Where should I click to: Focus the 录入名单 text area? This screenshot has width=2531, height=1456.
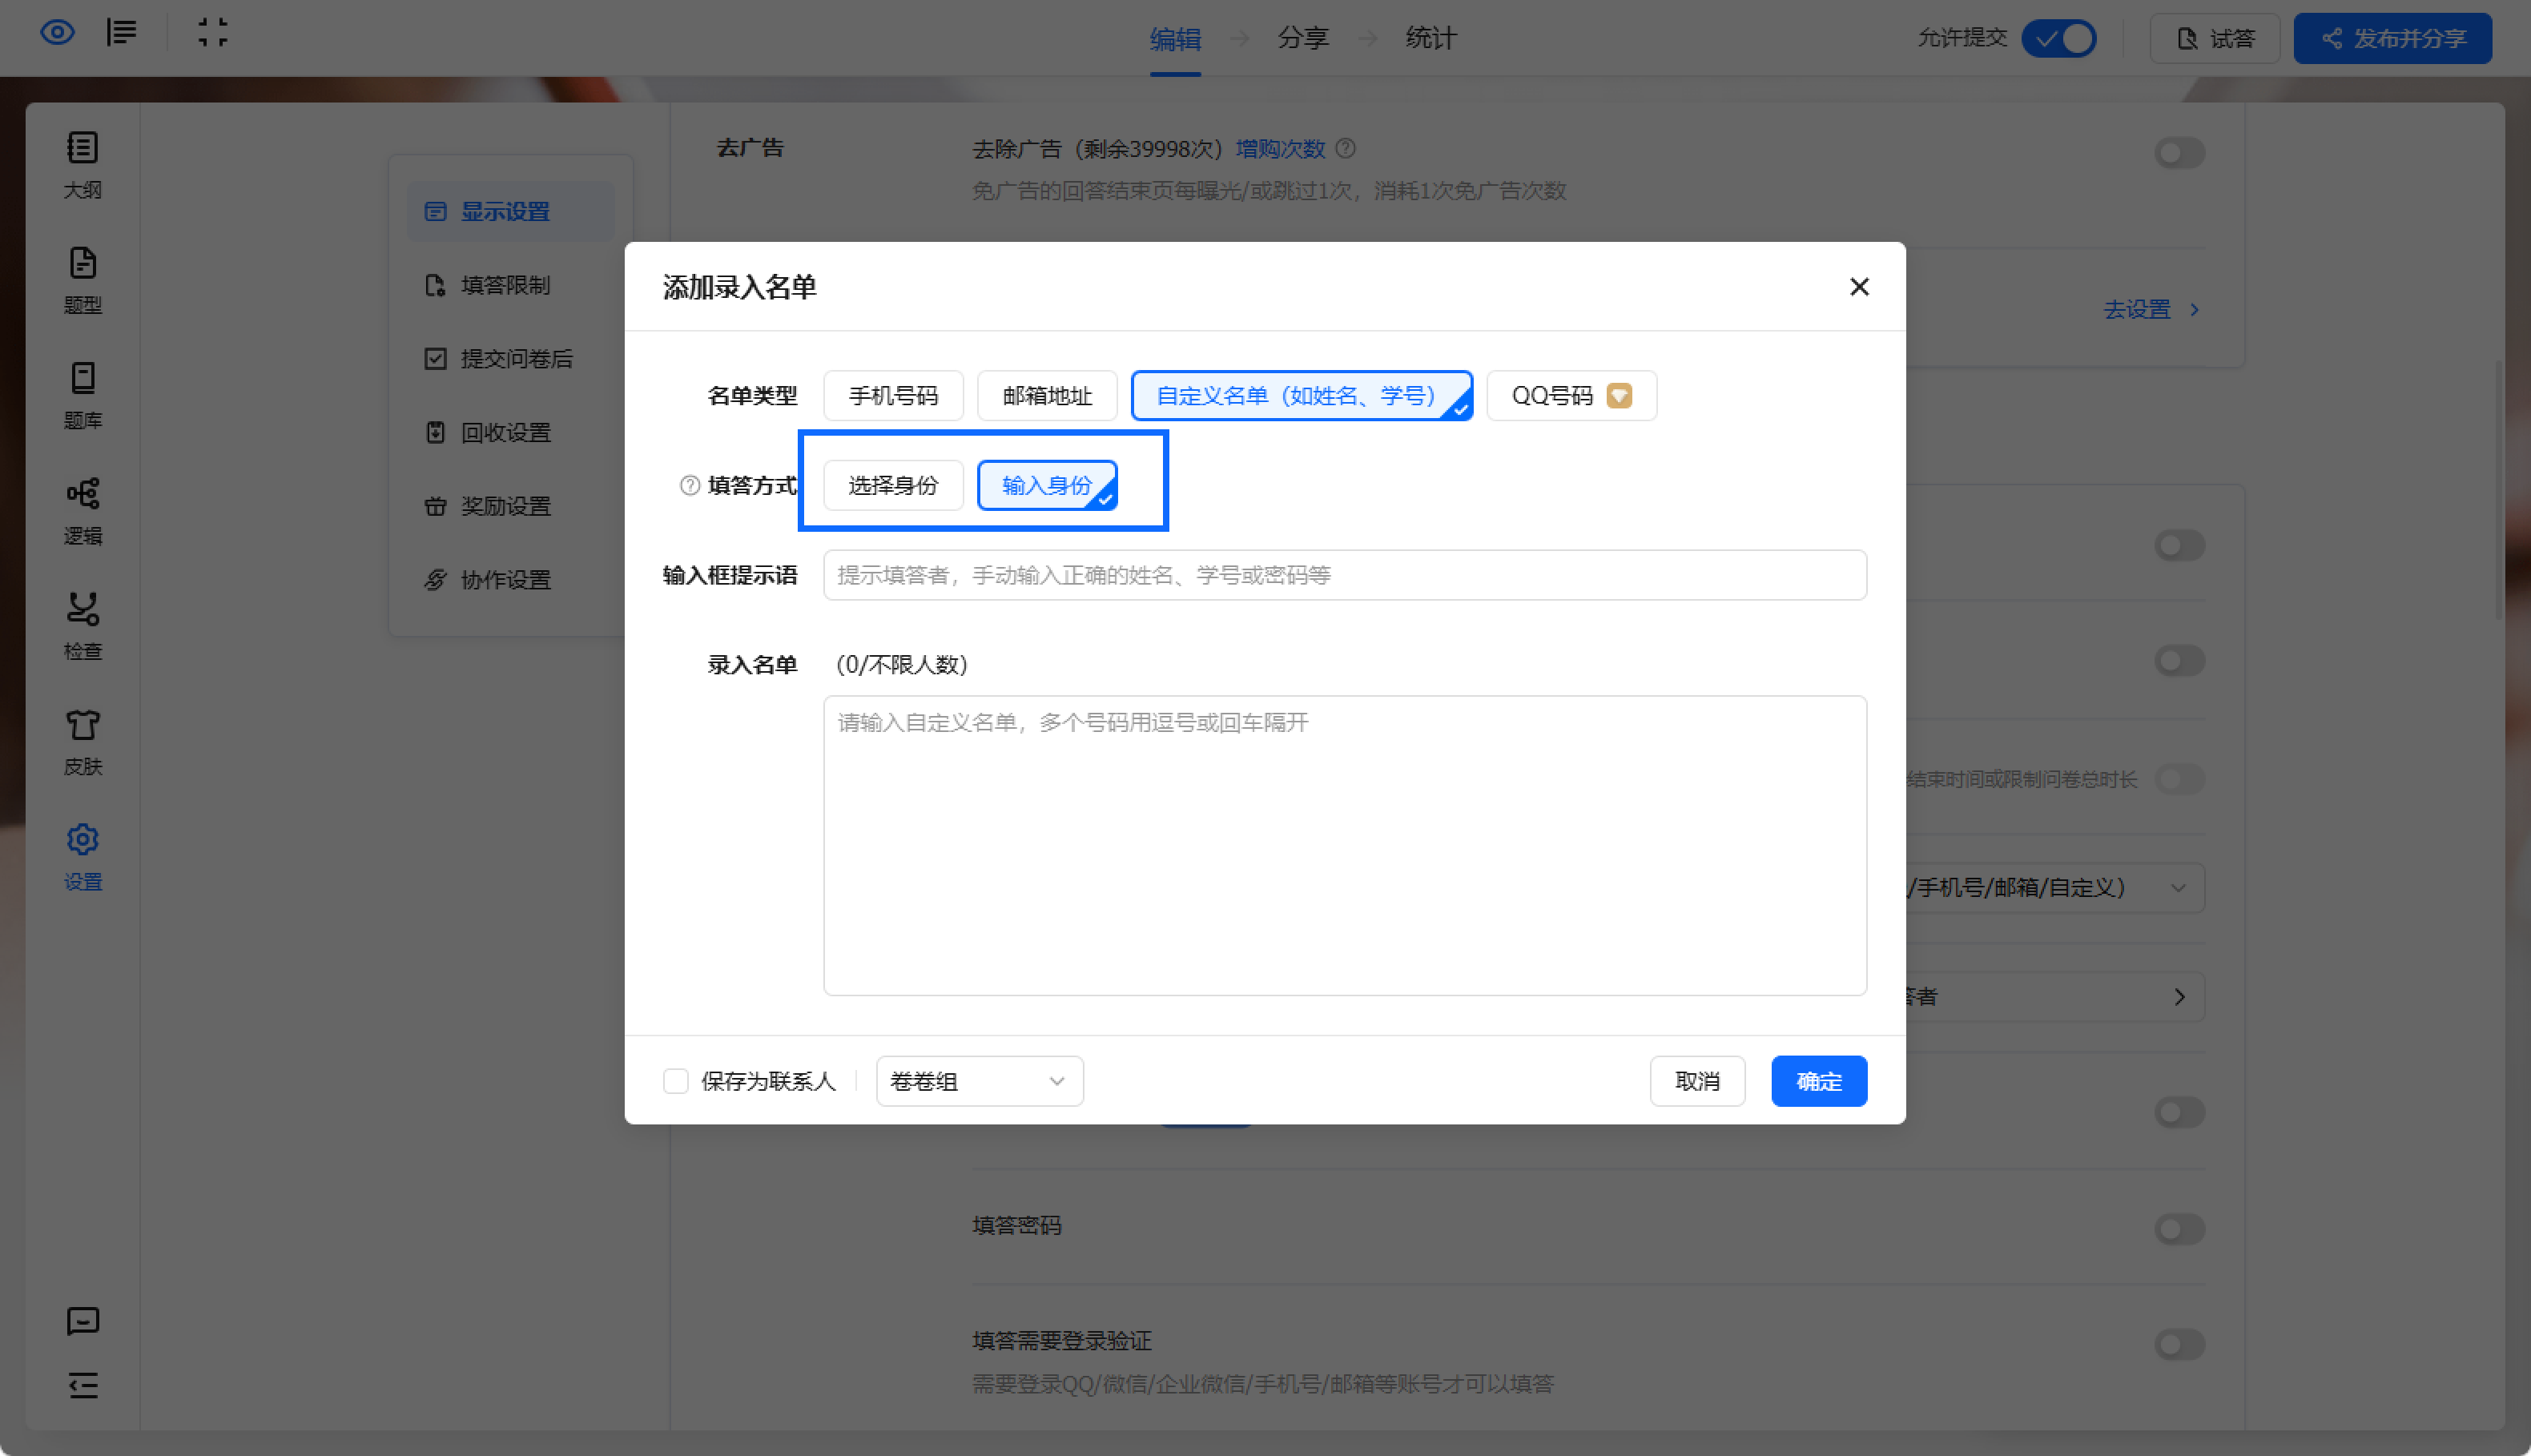(x=1345, y=846)
